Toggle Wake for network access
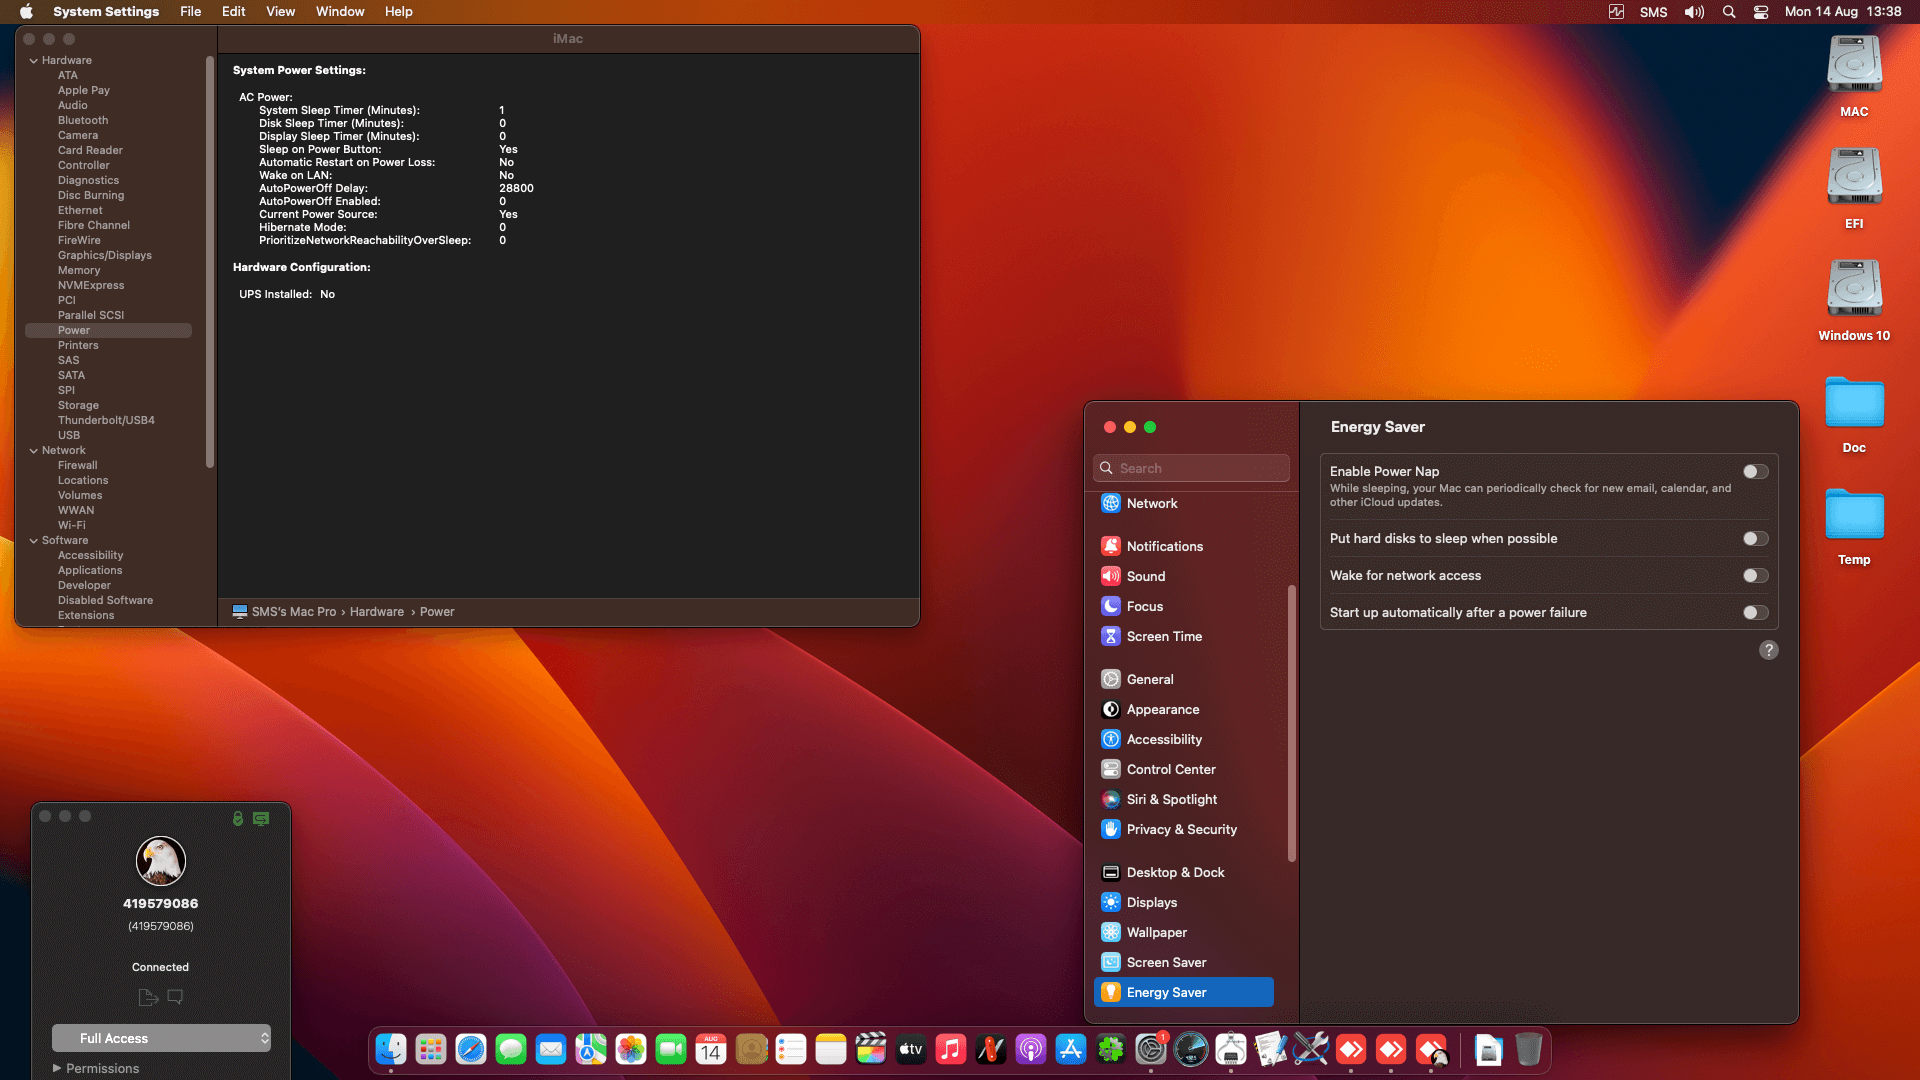The image size is (1920, 1080). [x=1755, y=576]
